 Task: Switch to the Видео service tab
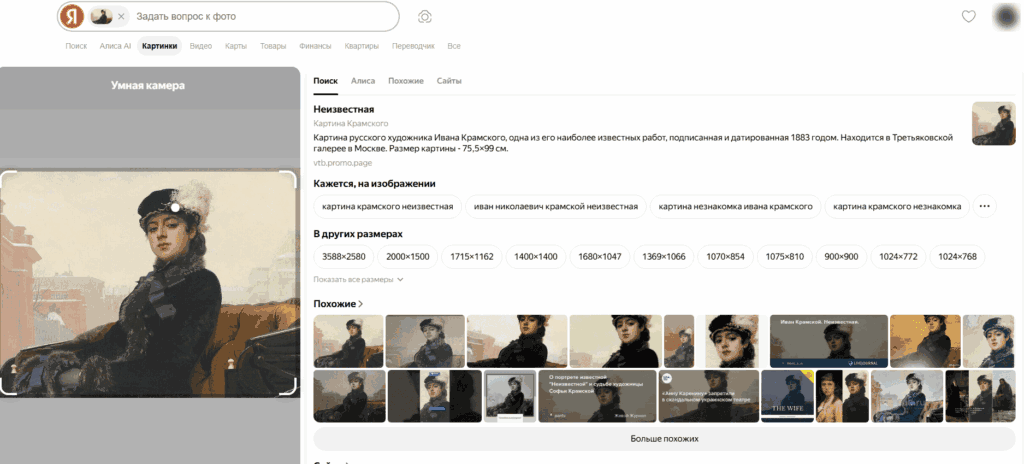[200, 46]
